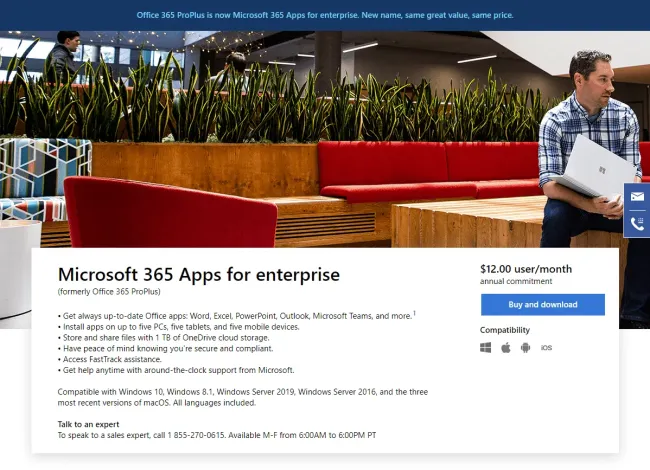The height and width of the screenshot is (470, 650).
Task: Click the footnote 1 superscript after 'and more.'
Action: tap(414, 313)
